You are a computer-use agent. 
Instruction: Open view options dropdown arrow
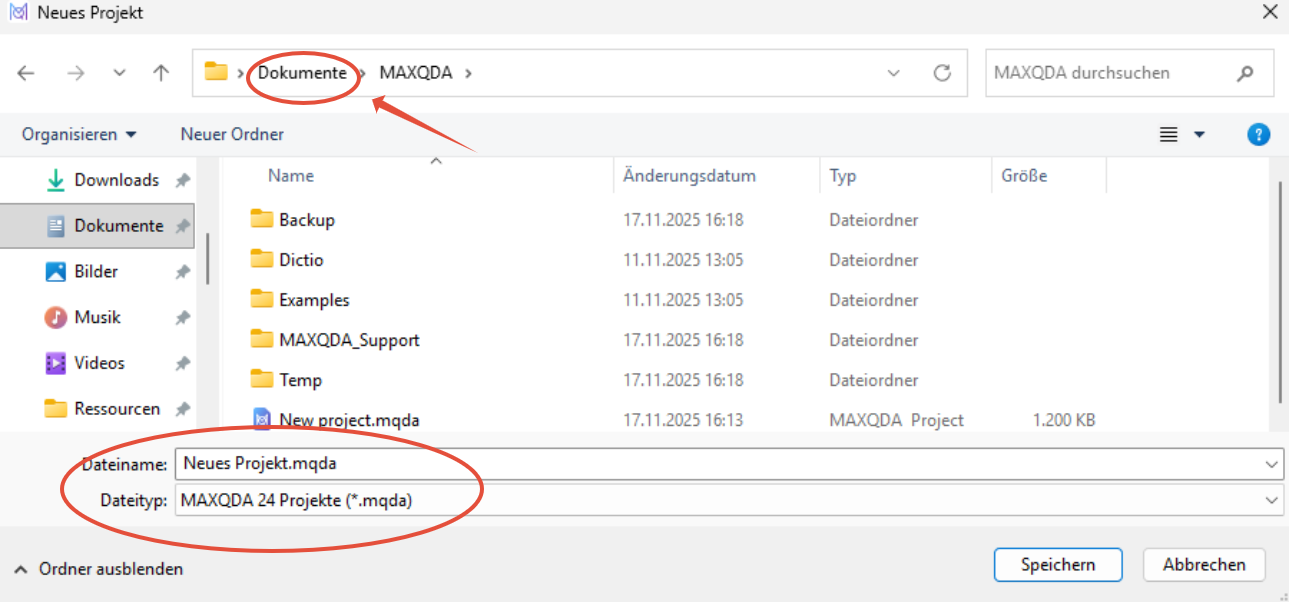pos(1199,134)
